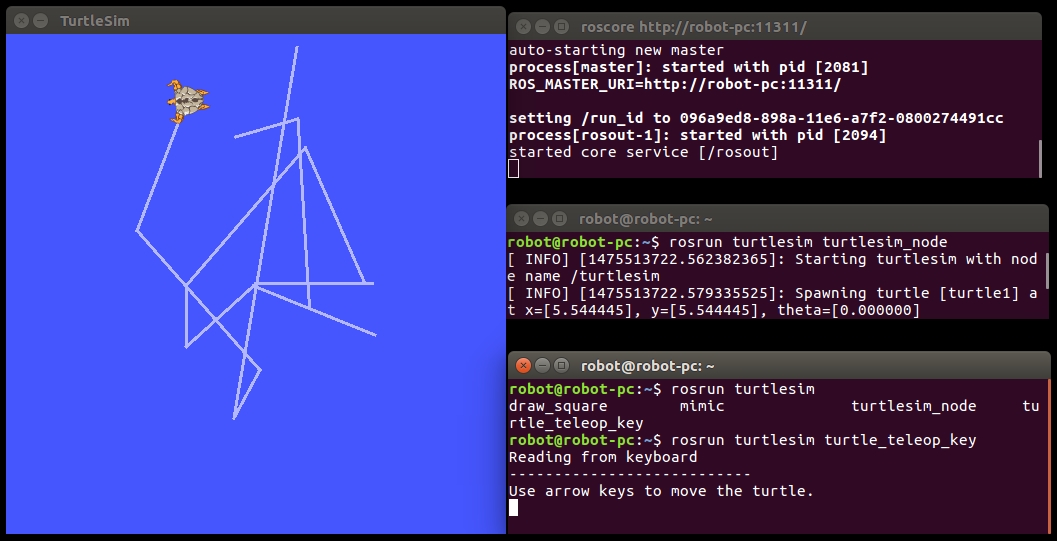Image resolution: width=1057 pixels, height=541 pixels.
Task: Click the 'setting /run_id to' line
Action: [756, 118]
